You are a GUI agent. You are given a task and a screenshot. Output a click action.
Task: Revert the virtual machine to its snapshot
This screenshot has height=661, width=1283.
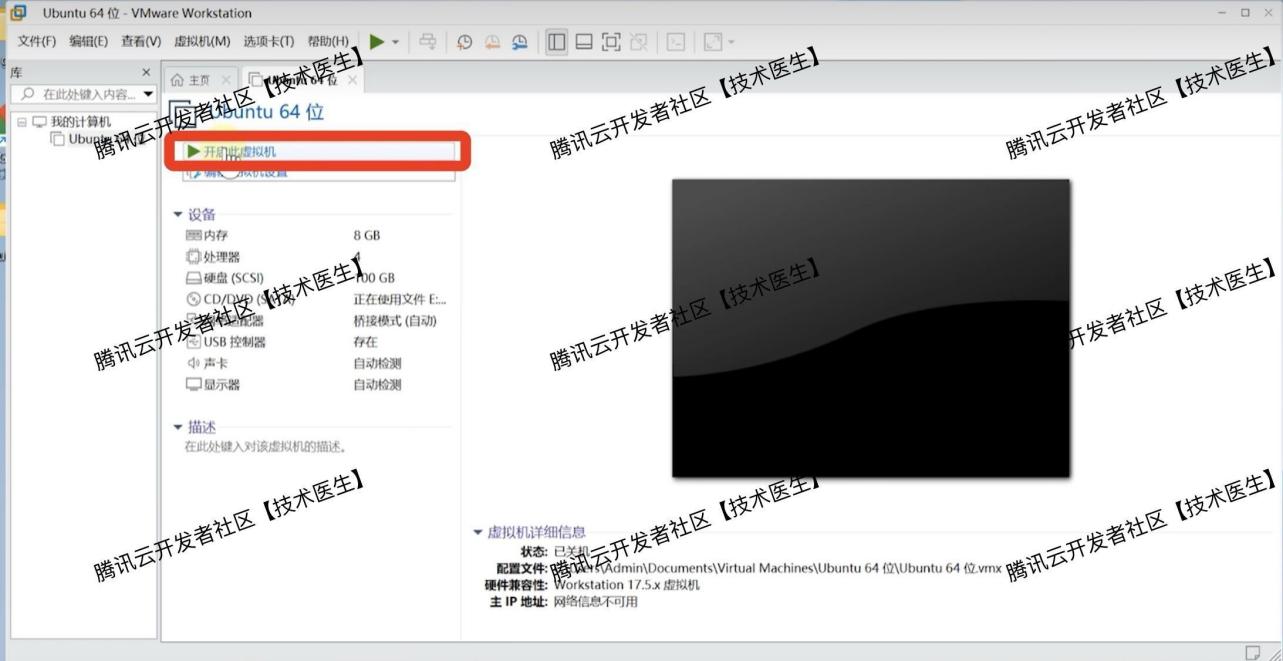click(x=492, y=40)
